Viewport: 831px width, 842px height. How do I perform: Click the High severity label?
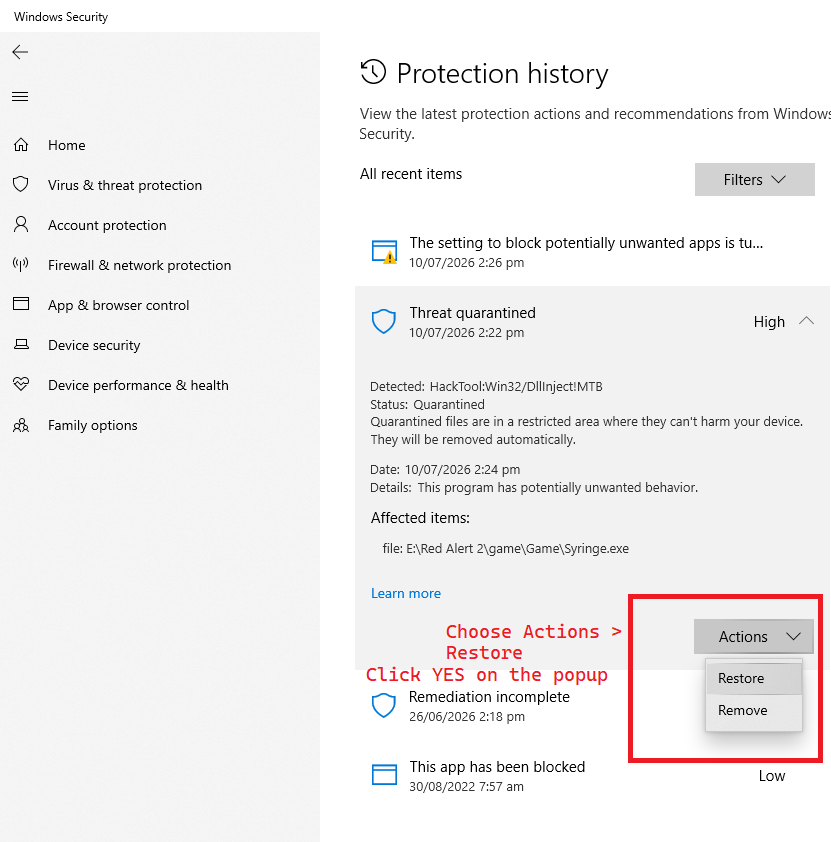click(x=769, y=322)
